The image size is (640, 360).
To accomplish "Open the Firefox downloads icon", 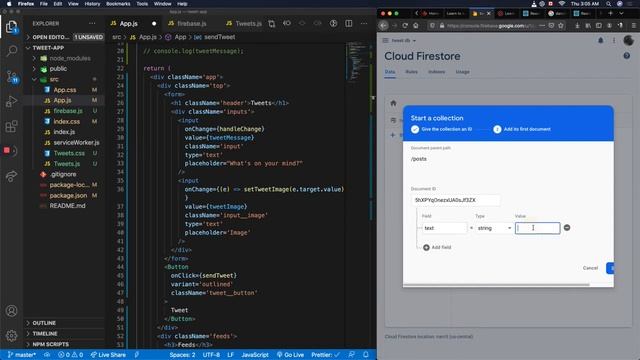I will [577, 25].
